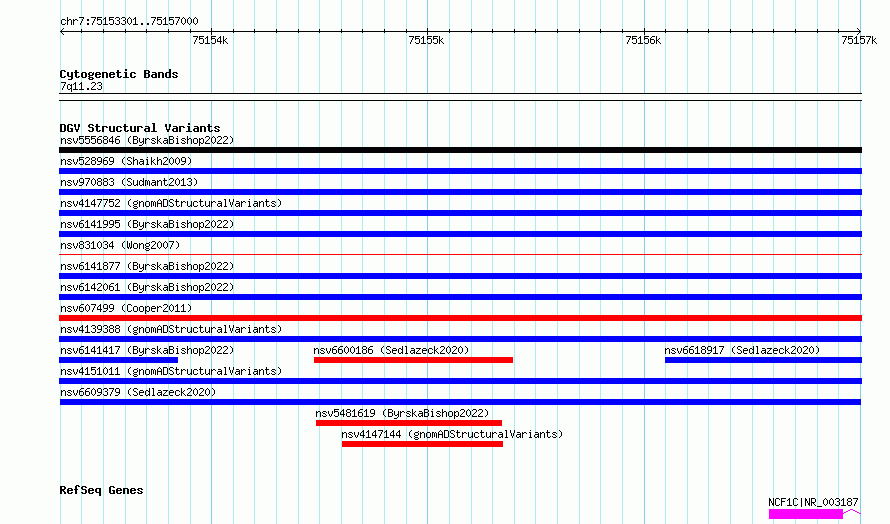Click nsv831034 (Wong2007) label
This screenshot has height=524, width=890.
click(x=120, y=245)
